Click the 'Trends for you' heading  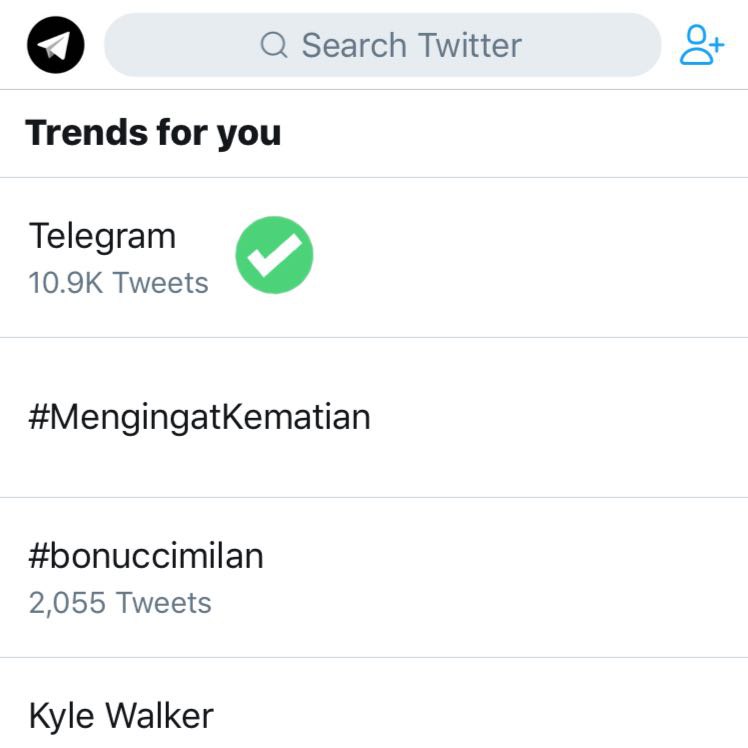pyautogui.click(x=153, y=132)
